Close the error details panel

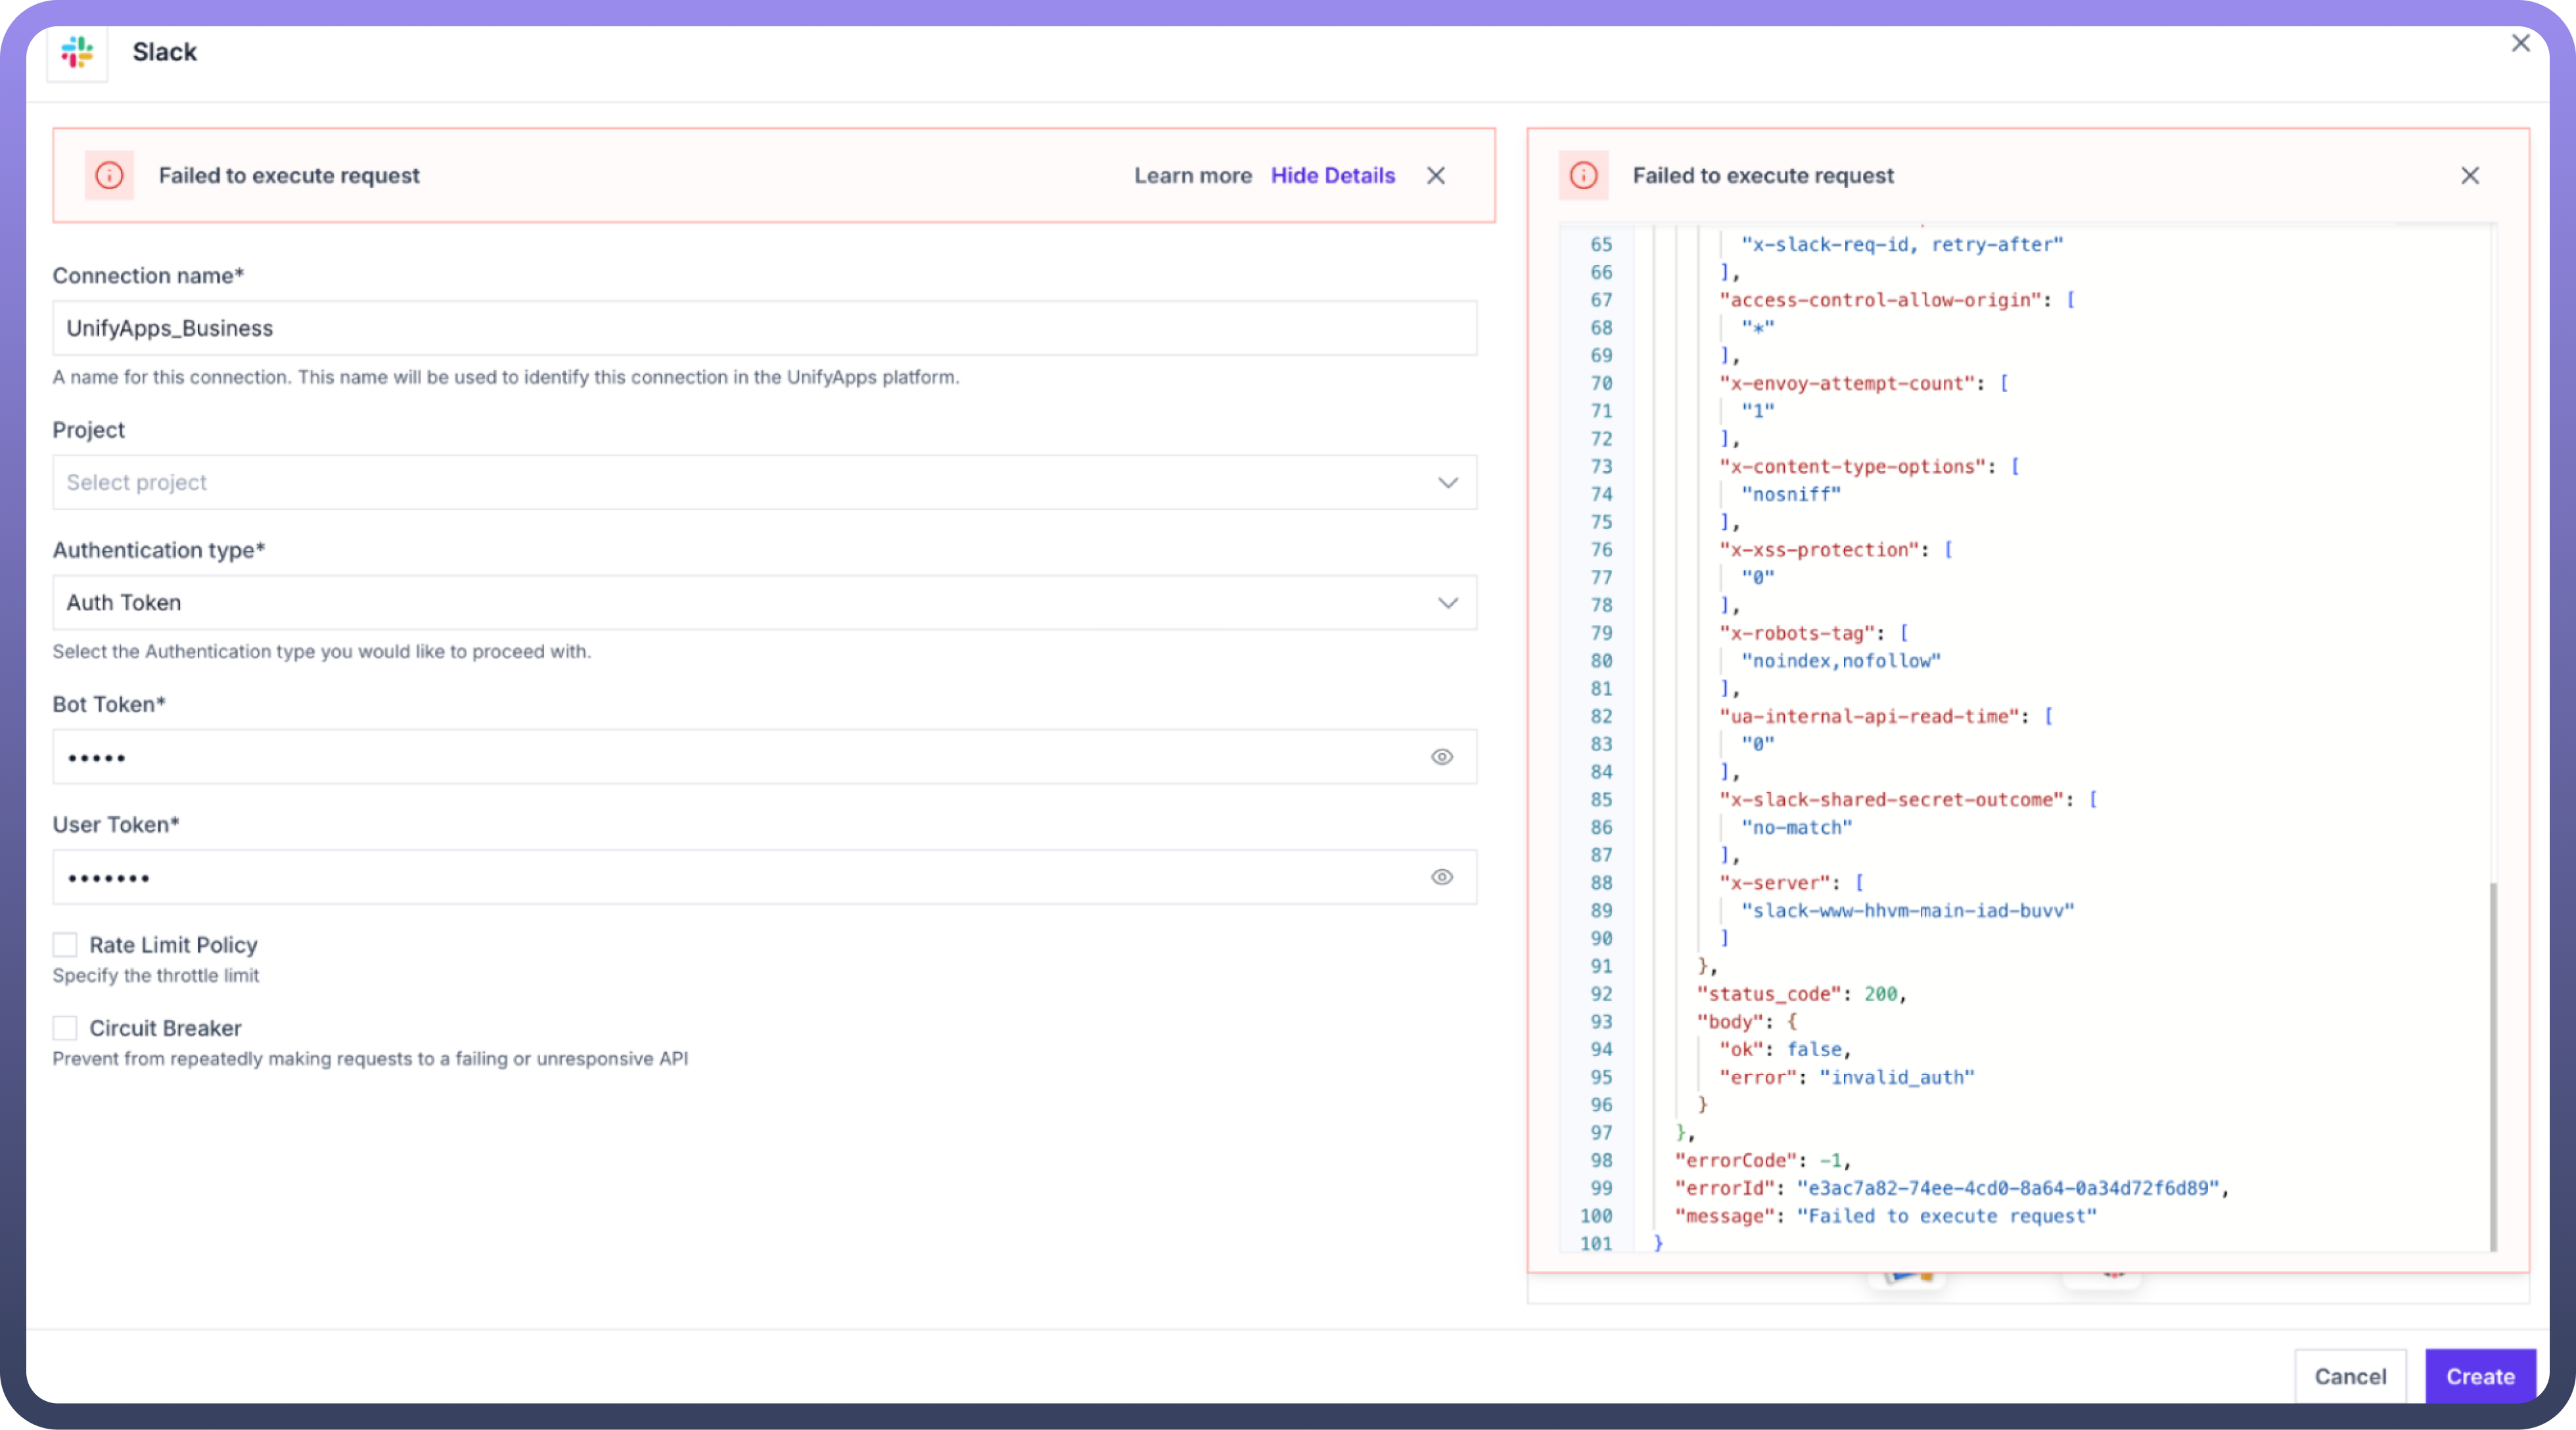tap(2469, 175)
